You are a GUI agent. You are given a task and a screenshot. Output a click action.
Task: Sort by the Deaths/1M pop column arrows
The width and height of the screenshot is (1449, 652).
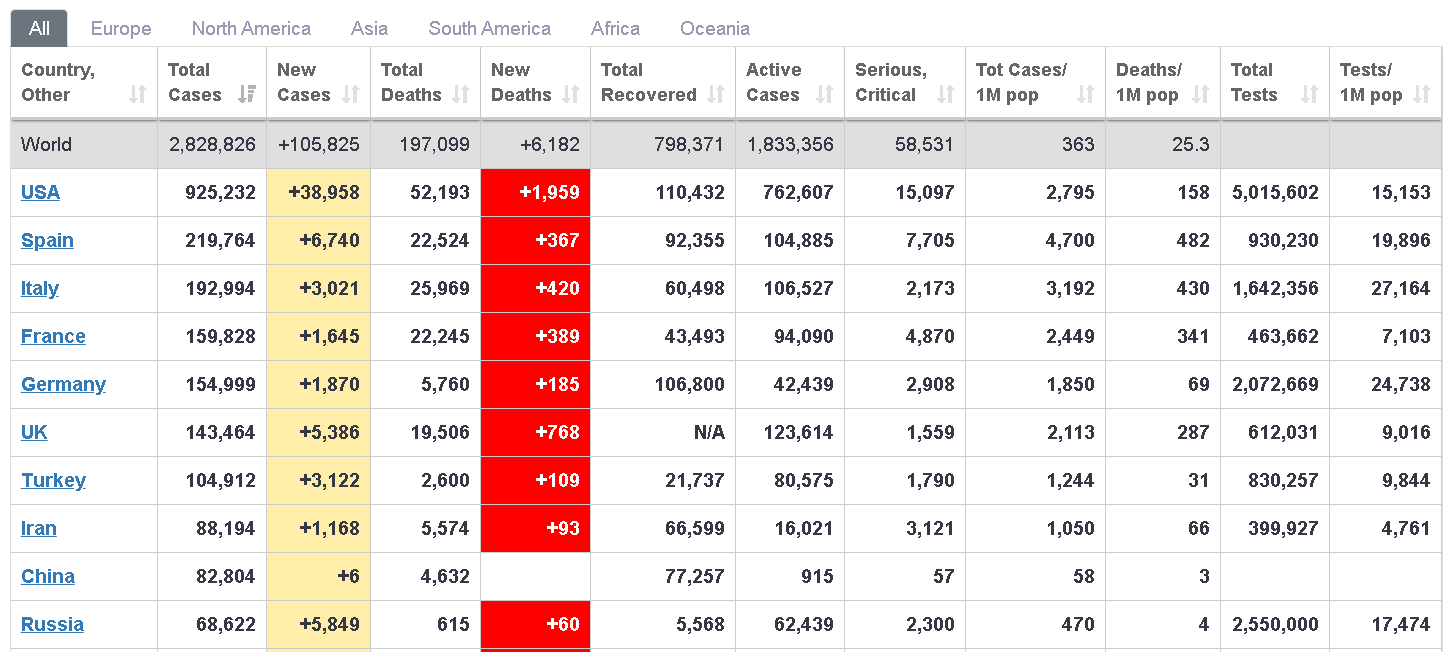point(1201,95)
